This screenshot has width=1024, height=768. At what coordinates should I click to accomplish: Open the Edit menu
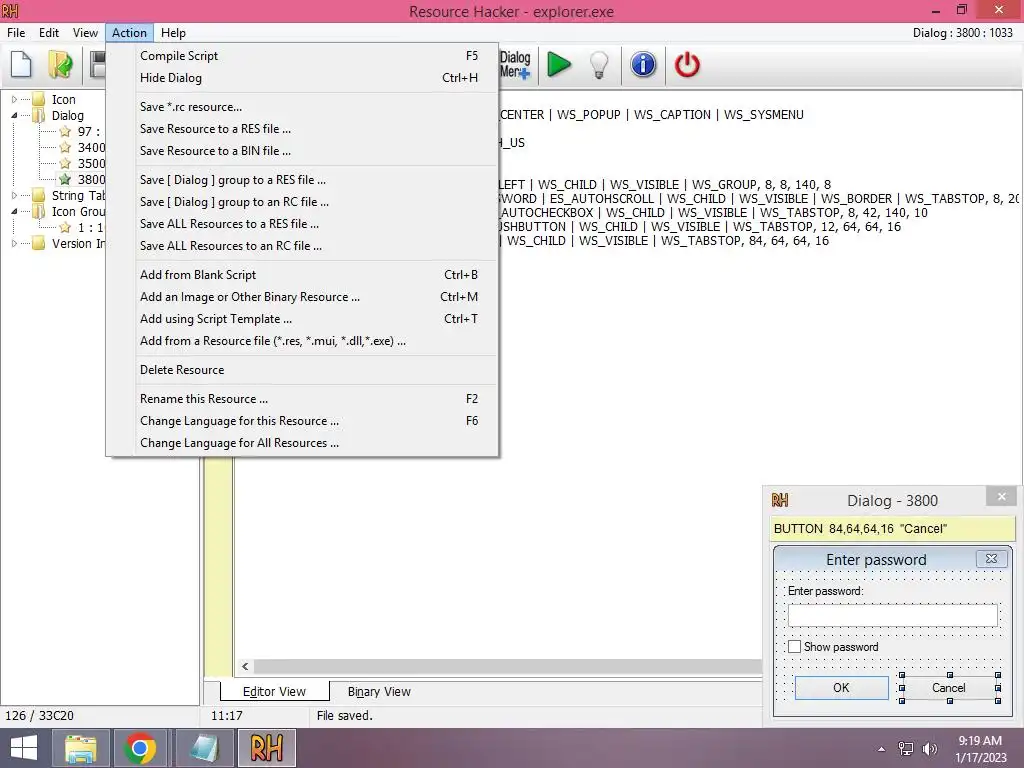click(x=49, y=33)
